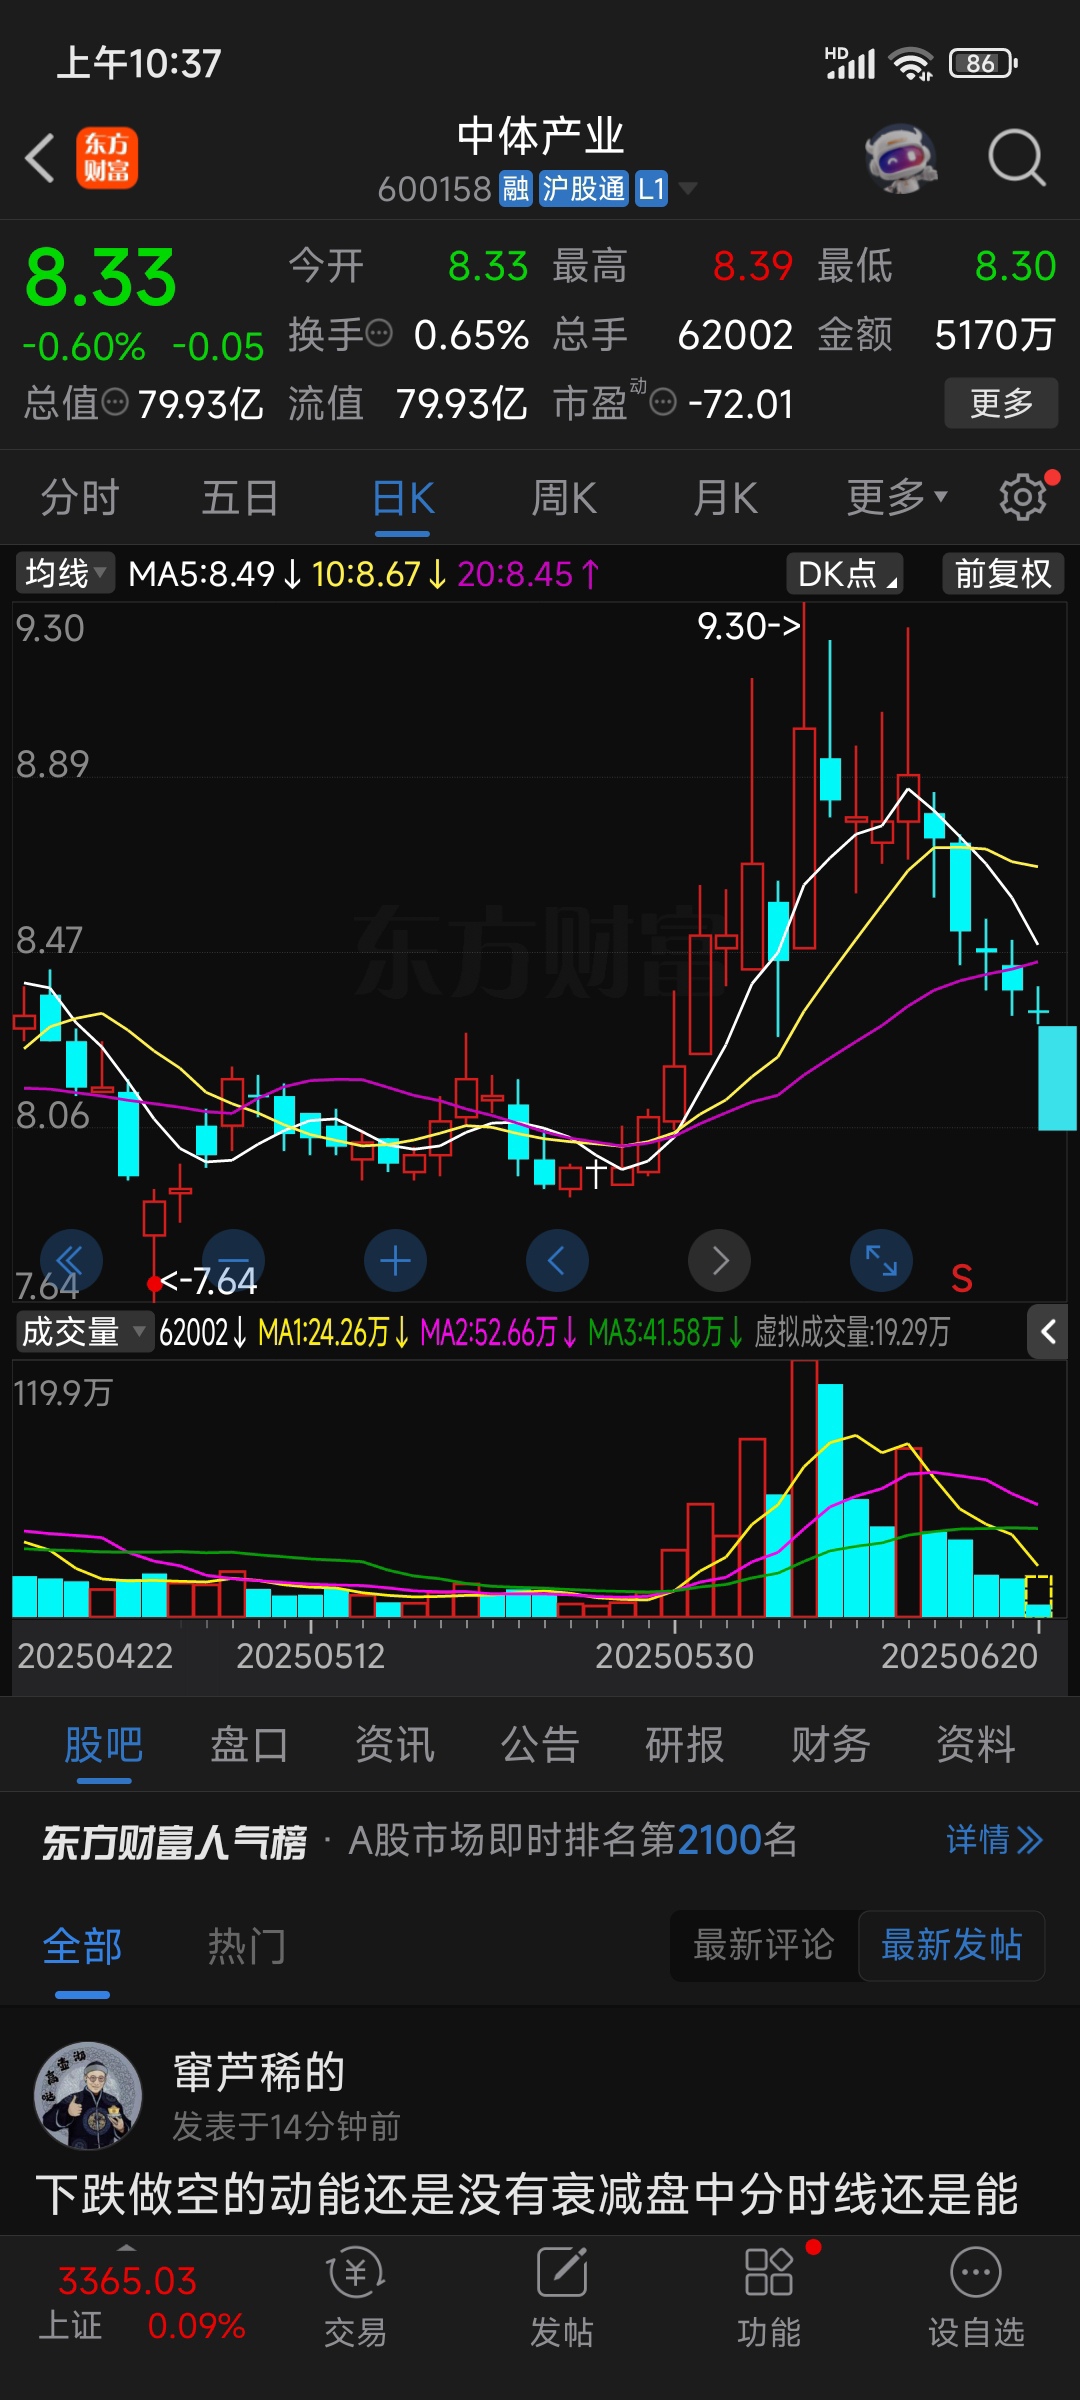
Task: Open DK点 dropdown
Action: click(x=845, y=573)
